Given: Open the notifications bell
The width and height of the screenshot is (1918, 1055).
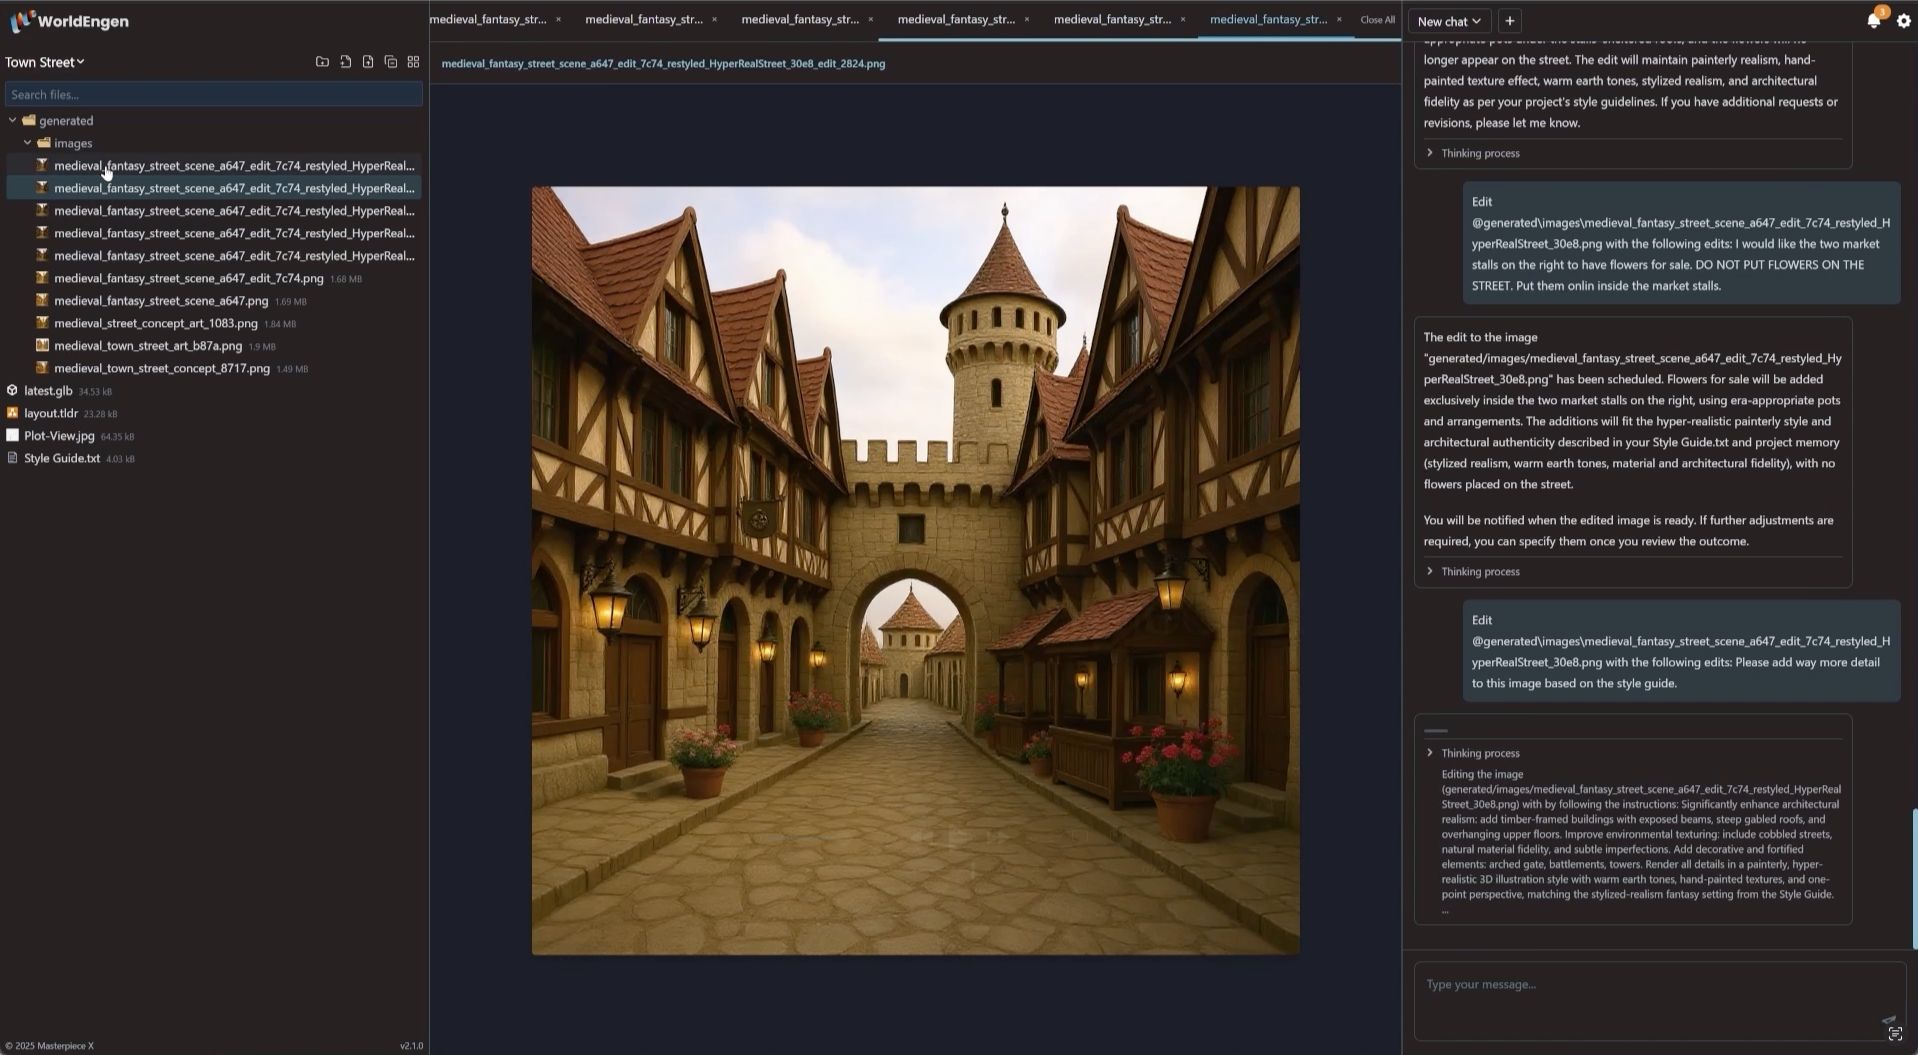Looking at the screenshot, I should click(x=1873, y=21).
